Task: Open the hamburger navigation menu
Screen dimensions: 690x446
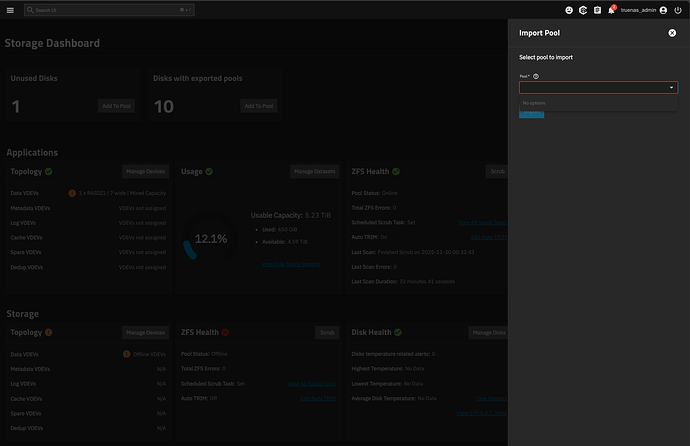Action: pos(9,9)
